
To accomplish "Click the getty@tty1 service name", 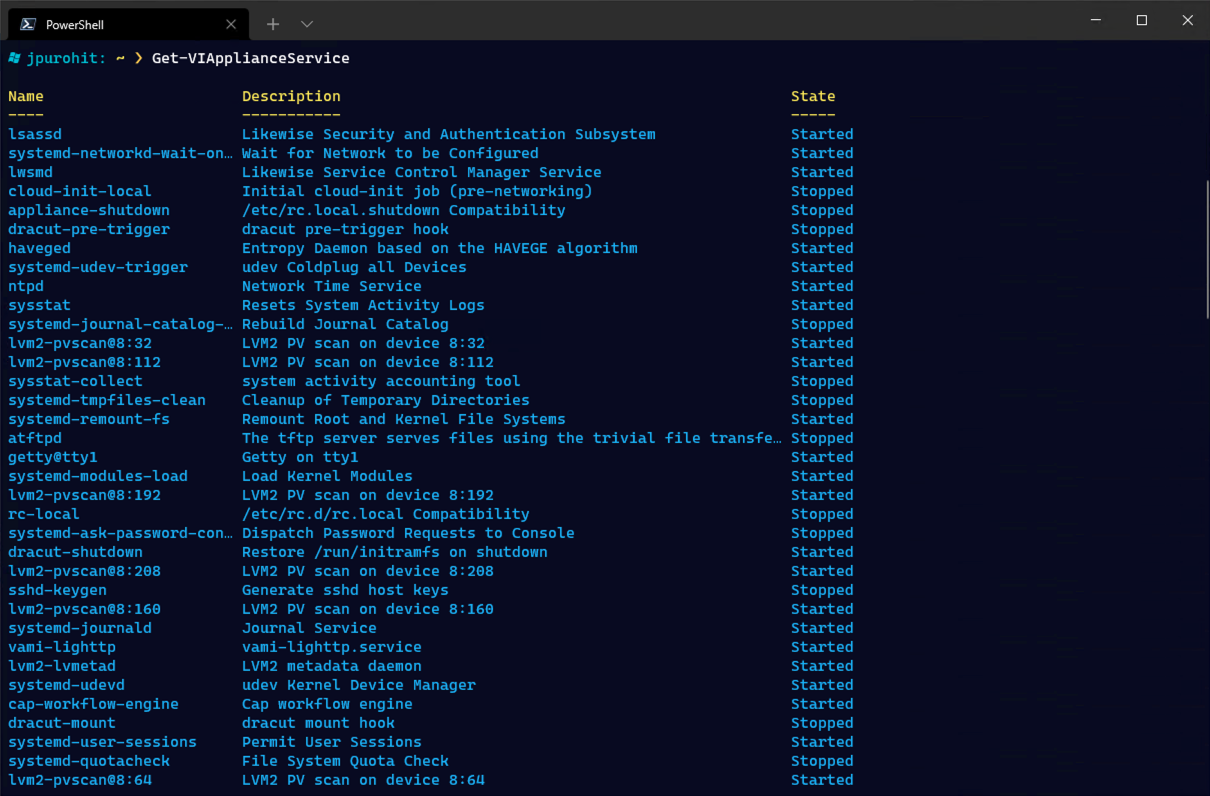I will click(53, 457).
